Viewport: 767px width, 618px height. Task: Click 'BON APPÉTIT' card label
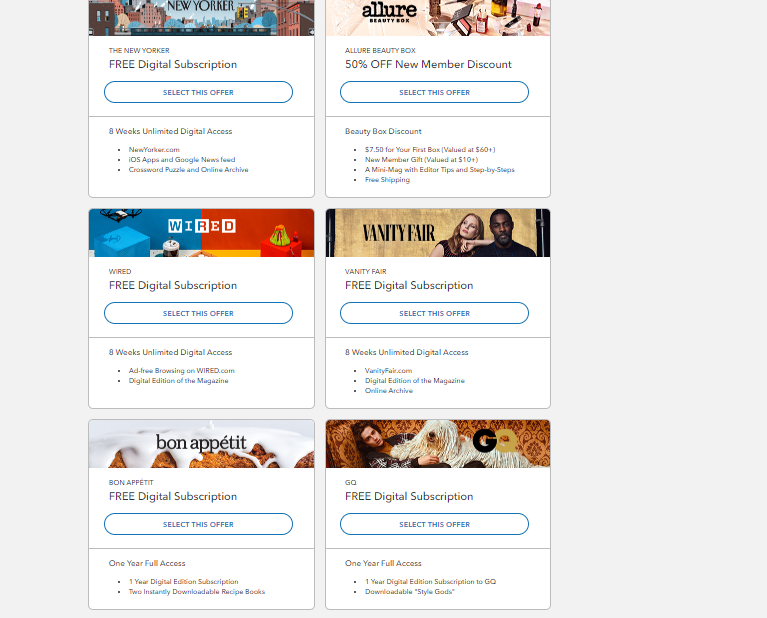click(131, 482)
